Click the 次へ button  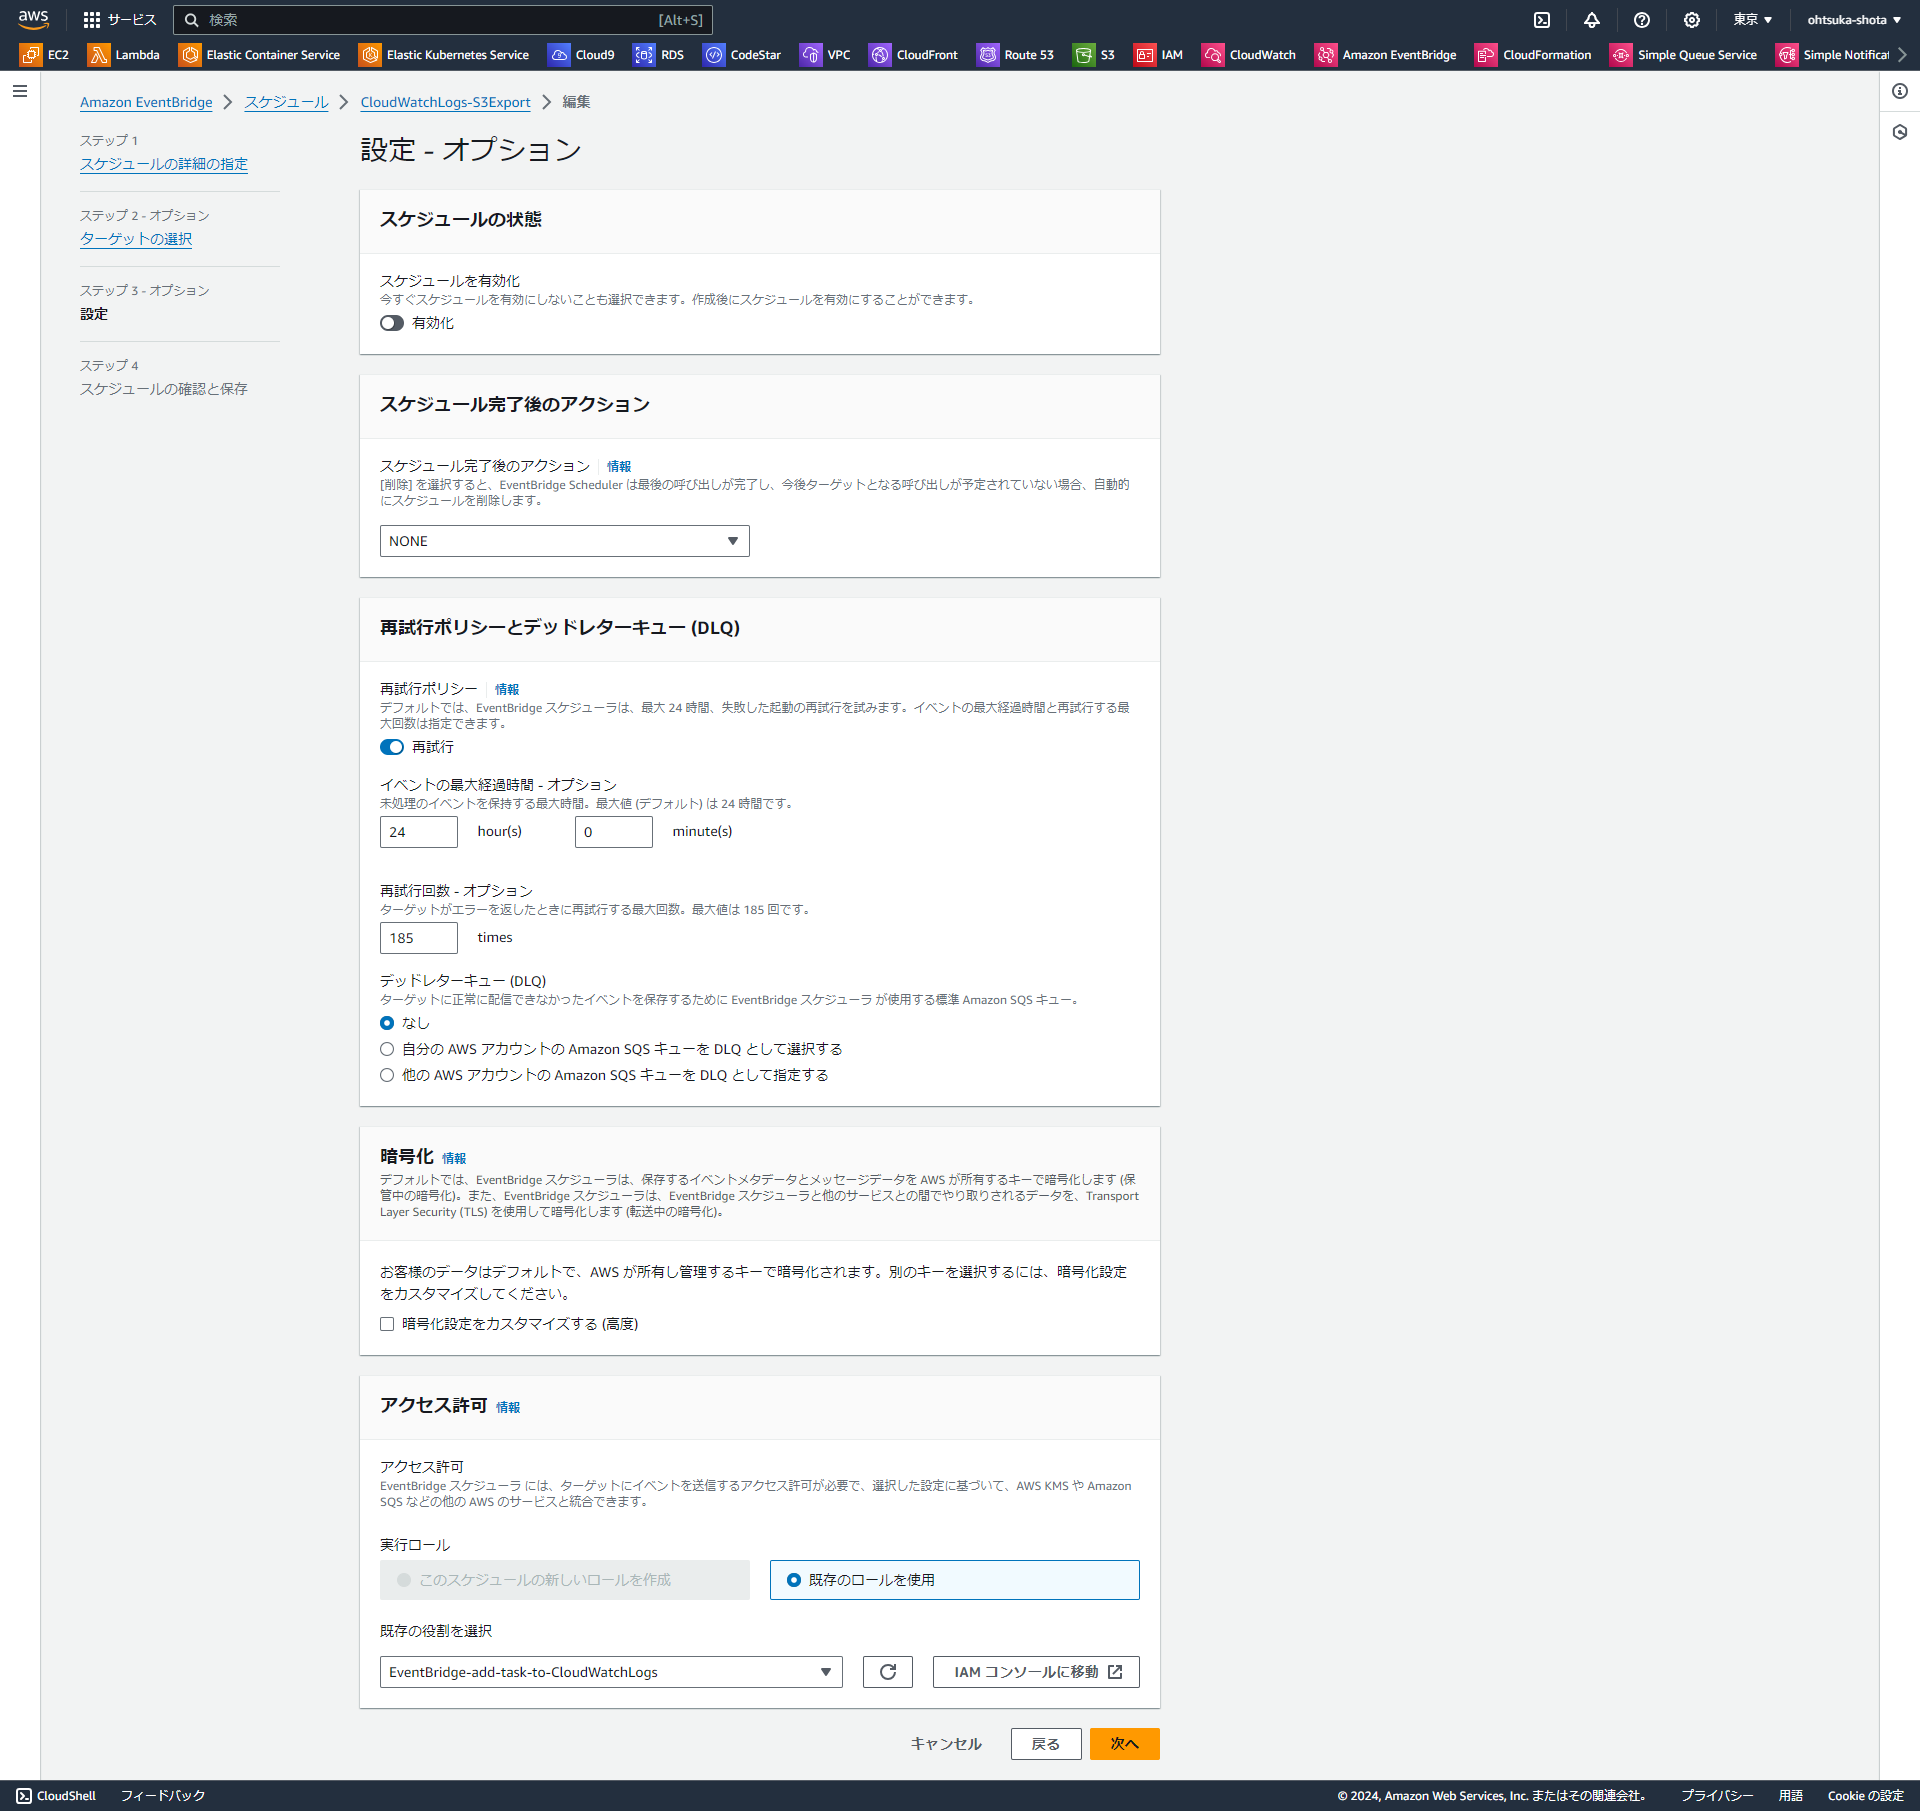(1124, 1743)
